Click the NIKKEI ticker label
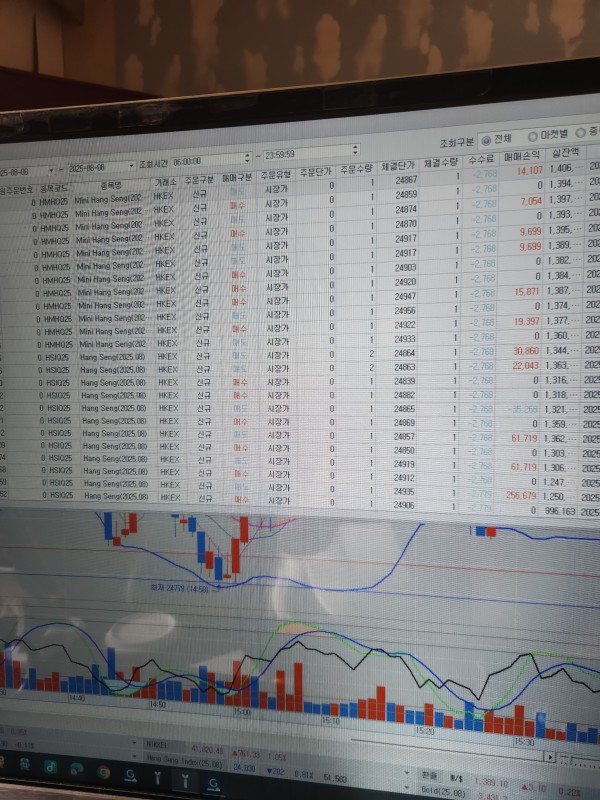Viewport: 600px width, 800px height. point(156,744)
